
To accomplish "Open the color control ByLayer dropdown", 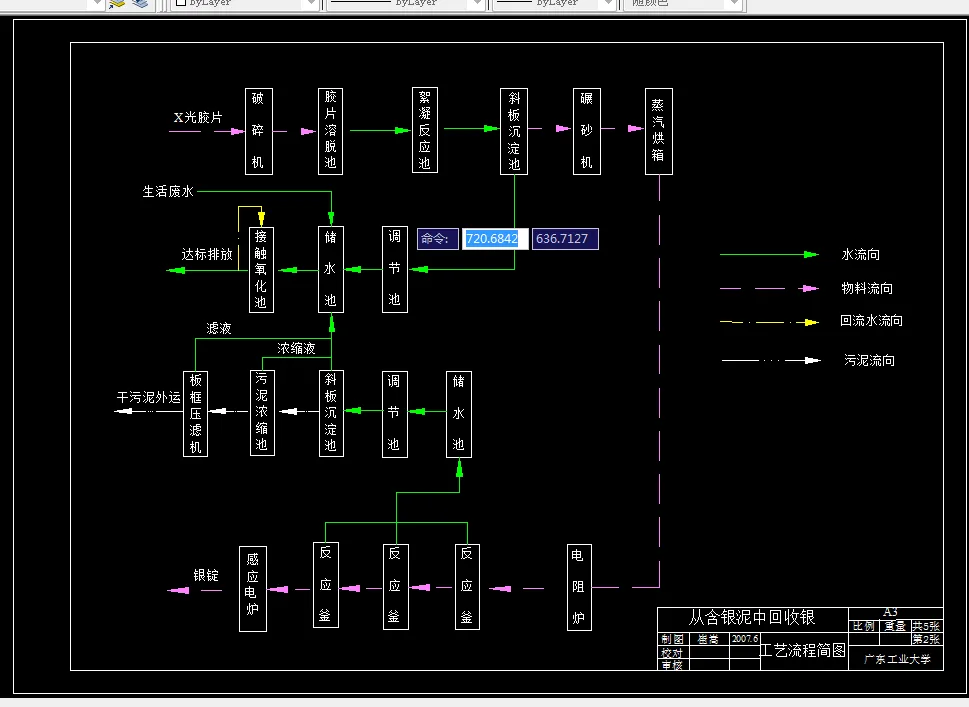I will click(x=311, y=4).
